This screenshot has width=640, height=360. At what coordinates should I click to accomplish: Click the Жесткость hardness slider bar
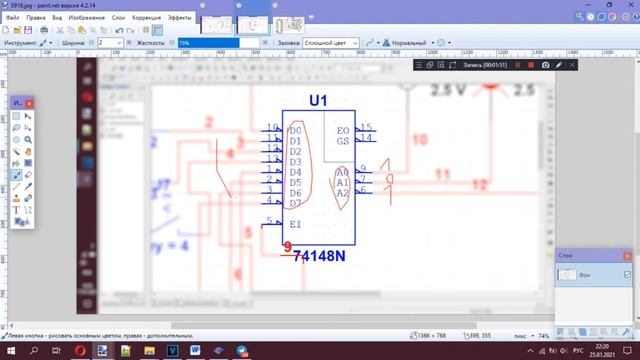point(219,43)
